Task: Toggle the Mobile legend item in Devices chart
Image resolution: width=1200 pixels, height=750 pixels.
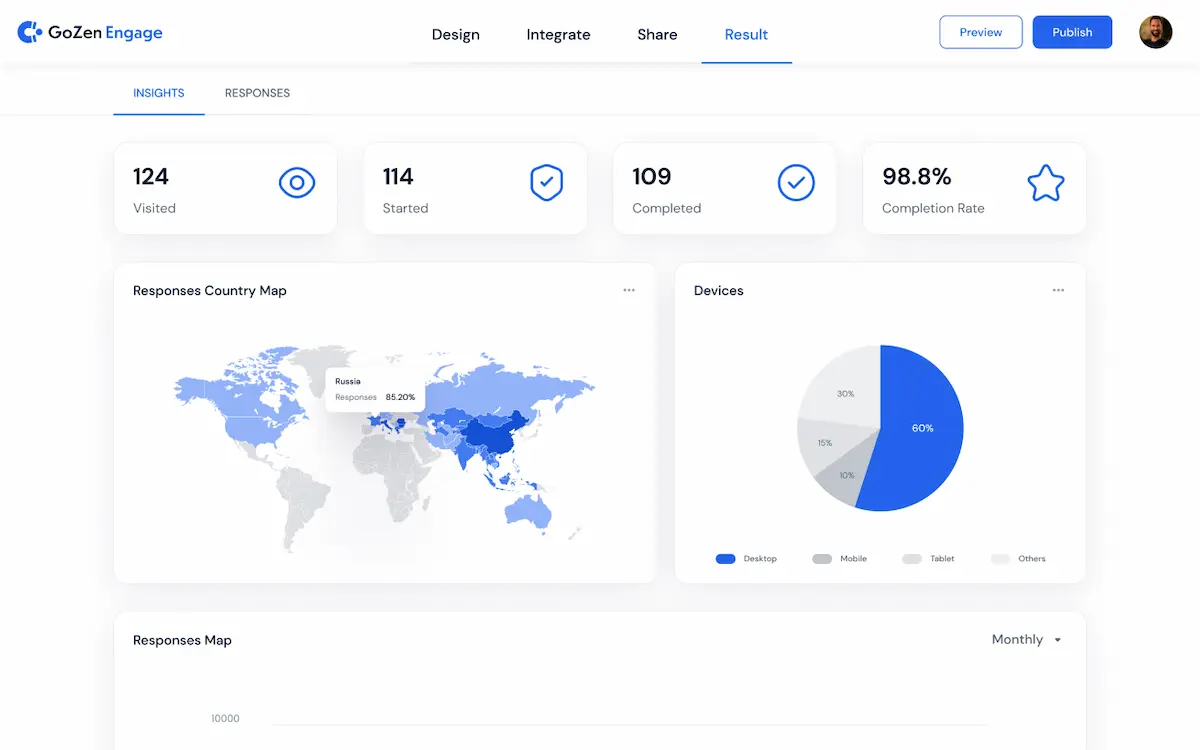Action: click(x=840, y=559)
